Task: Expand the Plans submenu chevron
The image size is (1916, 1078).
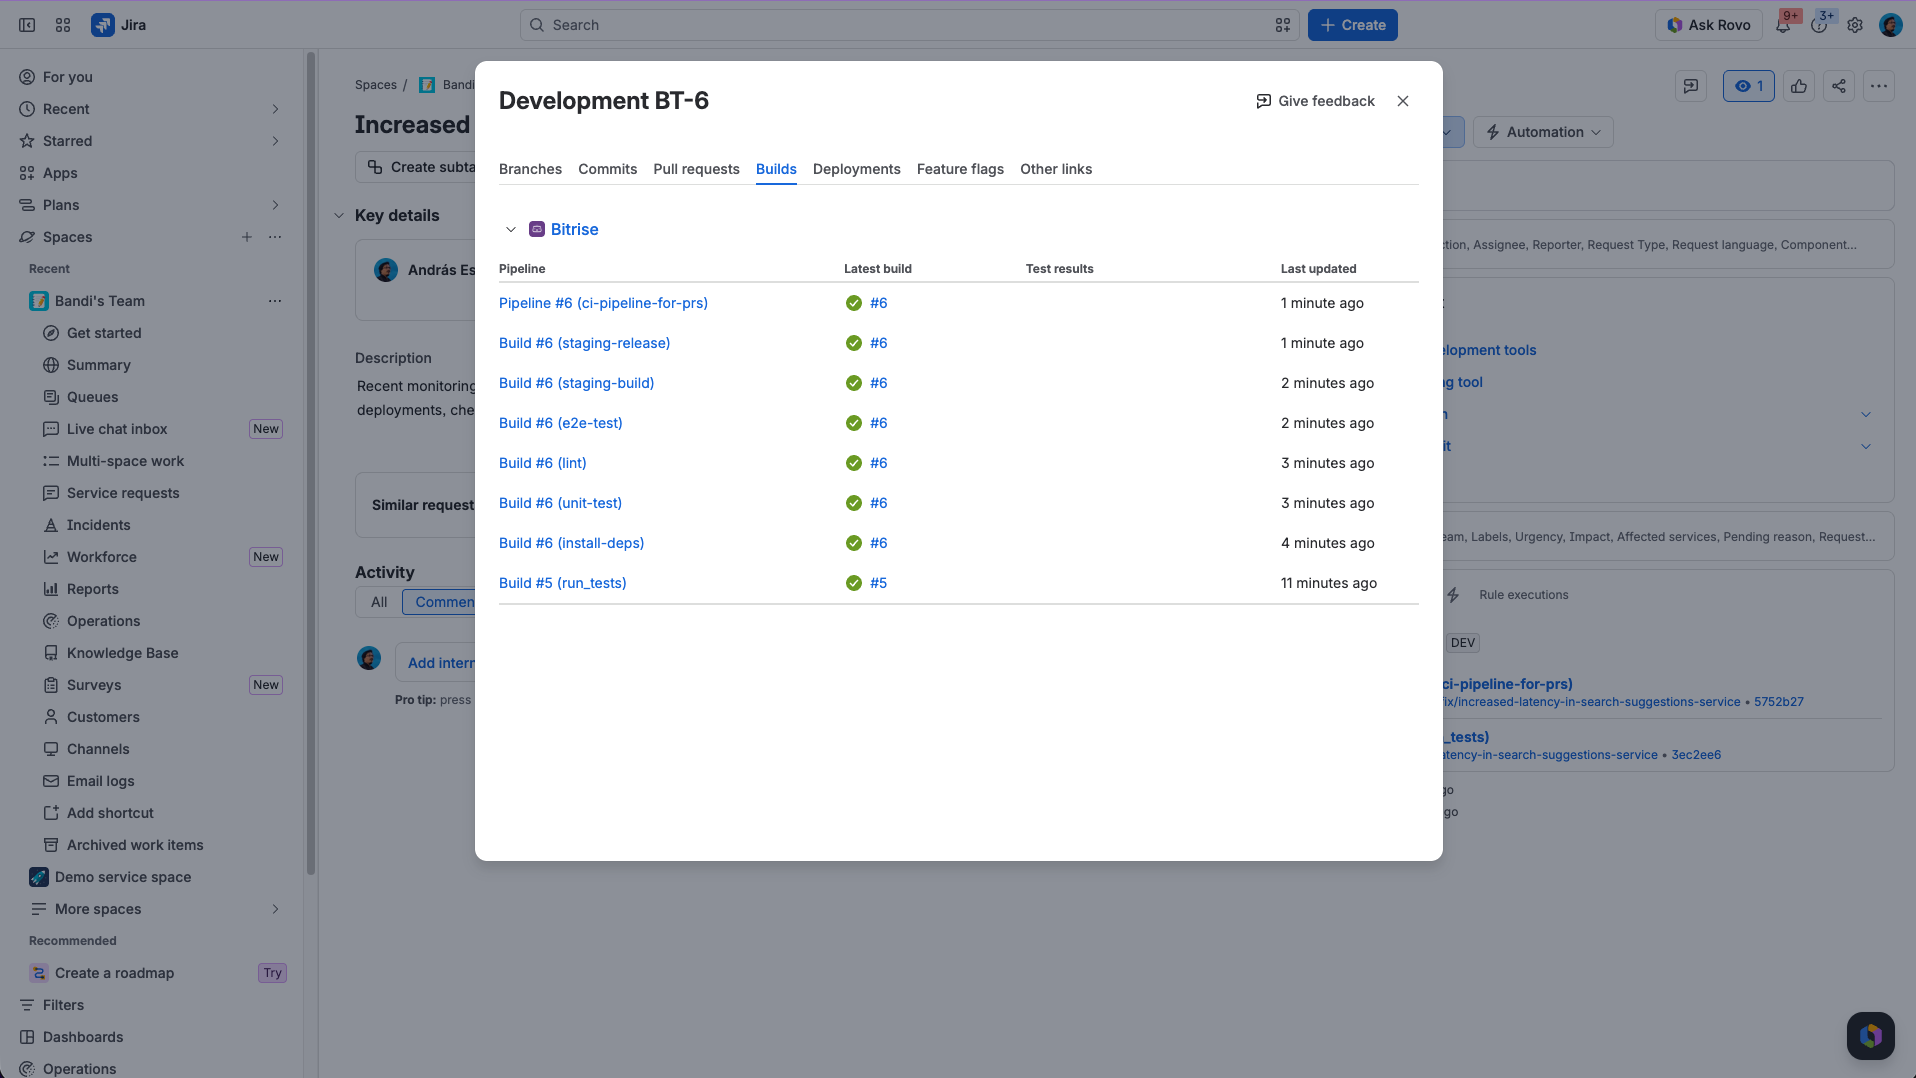Action: click(x=275, y=205)
